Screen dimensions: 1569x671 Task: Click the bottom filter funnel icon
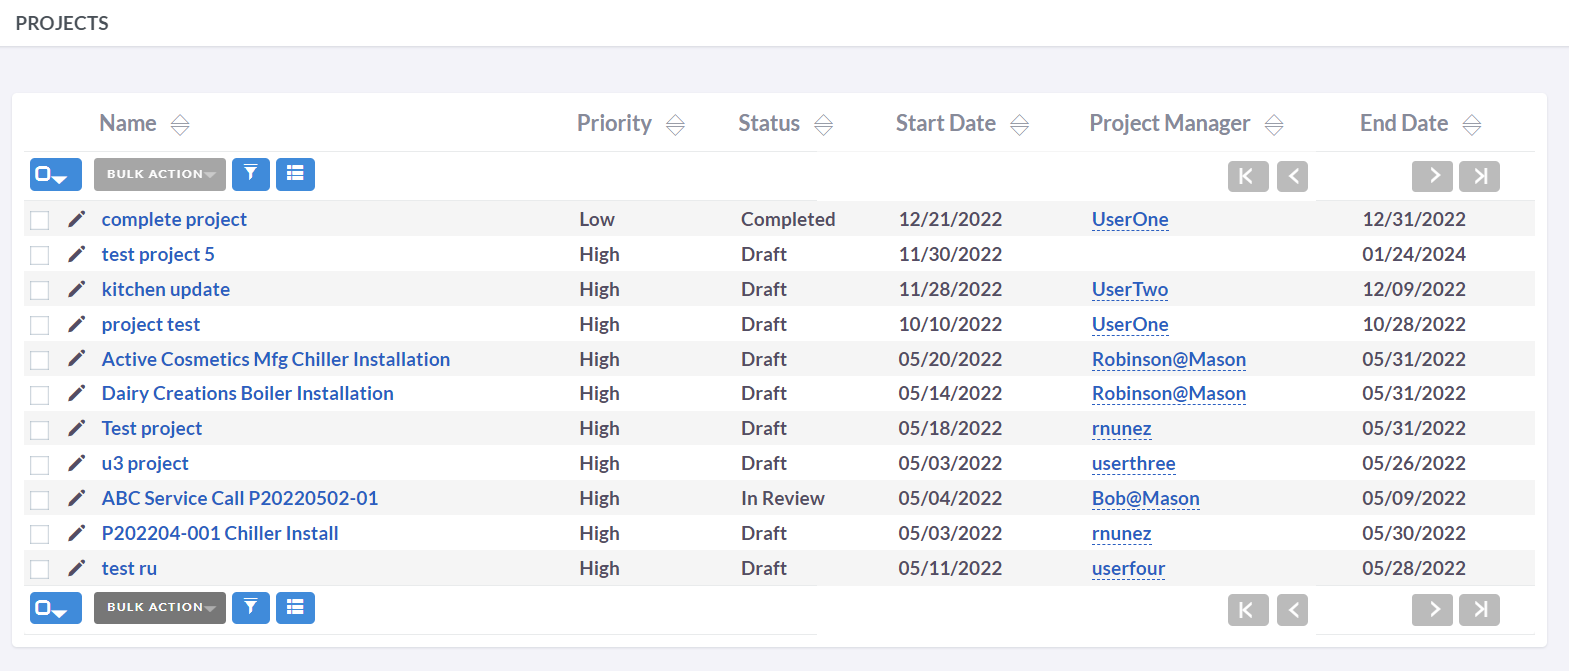pos(251,607)
